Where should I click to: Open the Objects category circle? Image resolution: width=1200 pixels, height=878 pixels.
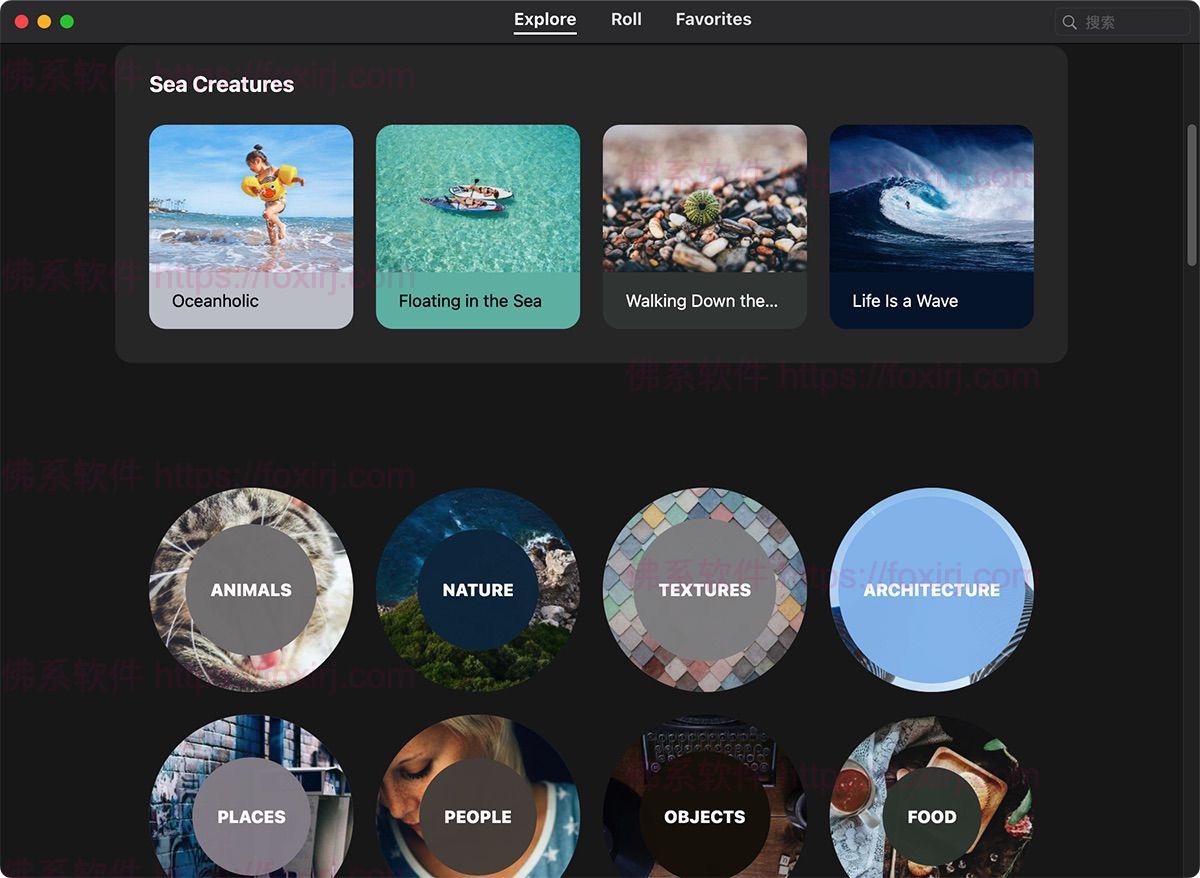tap(705, 816)
